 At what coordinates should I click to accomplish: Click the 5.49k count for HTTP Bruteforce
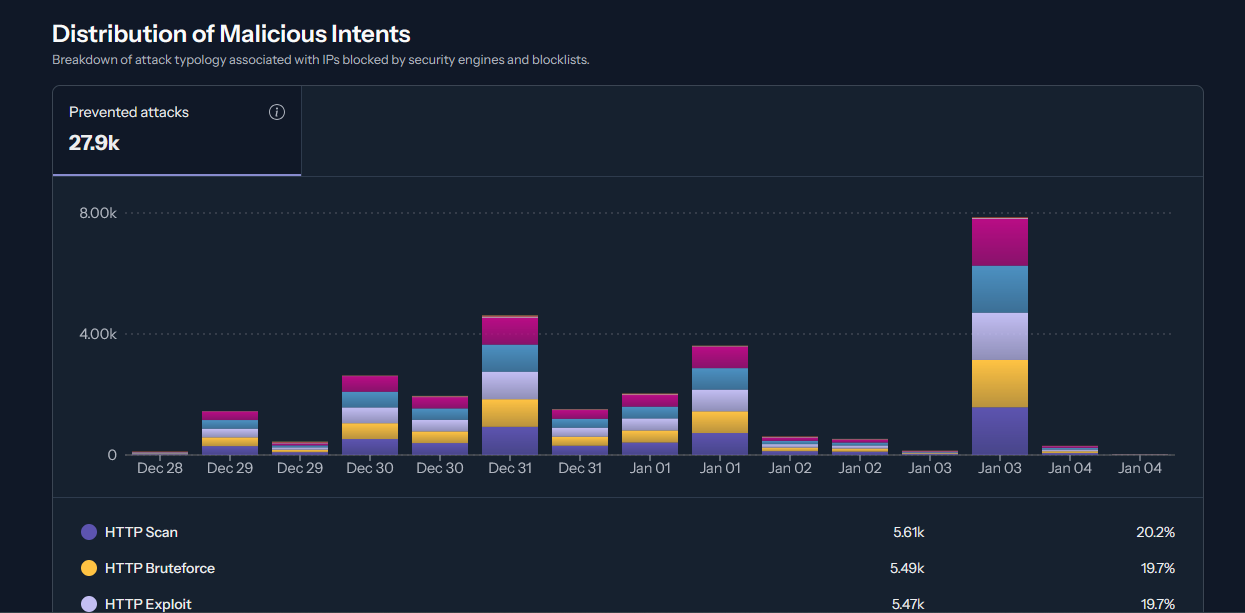[908, 568]
